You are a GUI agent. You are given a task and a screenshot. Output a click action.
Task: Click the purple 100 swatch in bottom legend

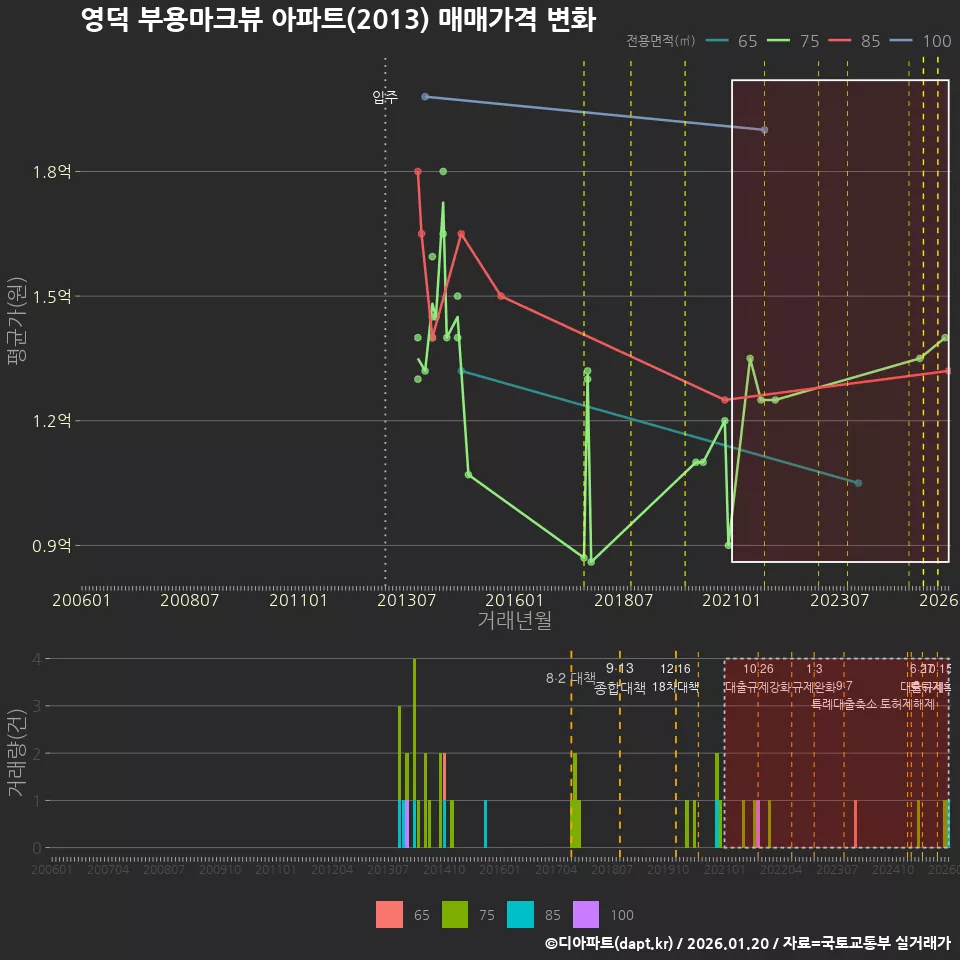point(586,914)
